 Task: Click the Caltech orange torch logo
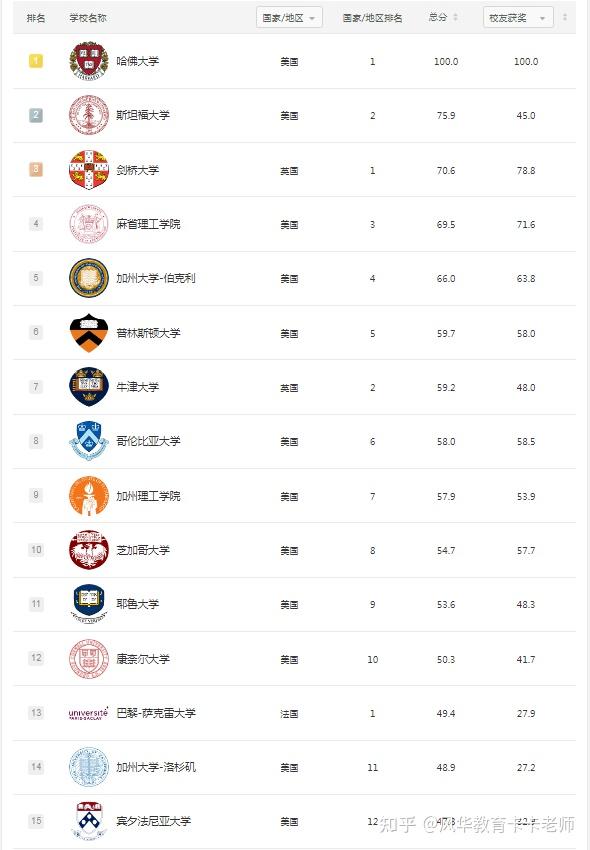(x=89, y=495)
